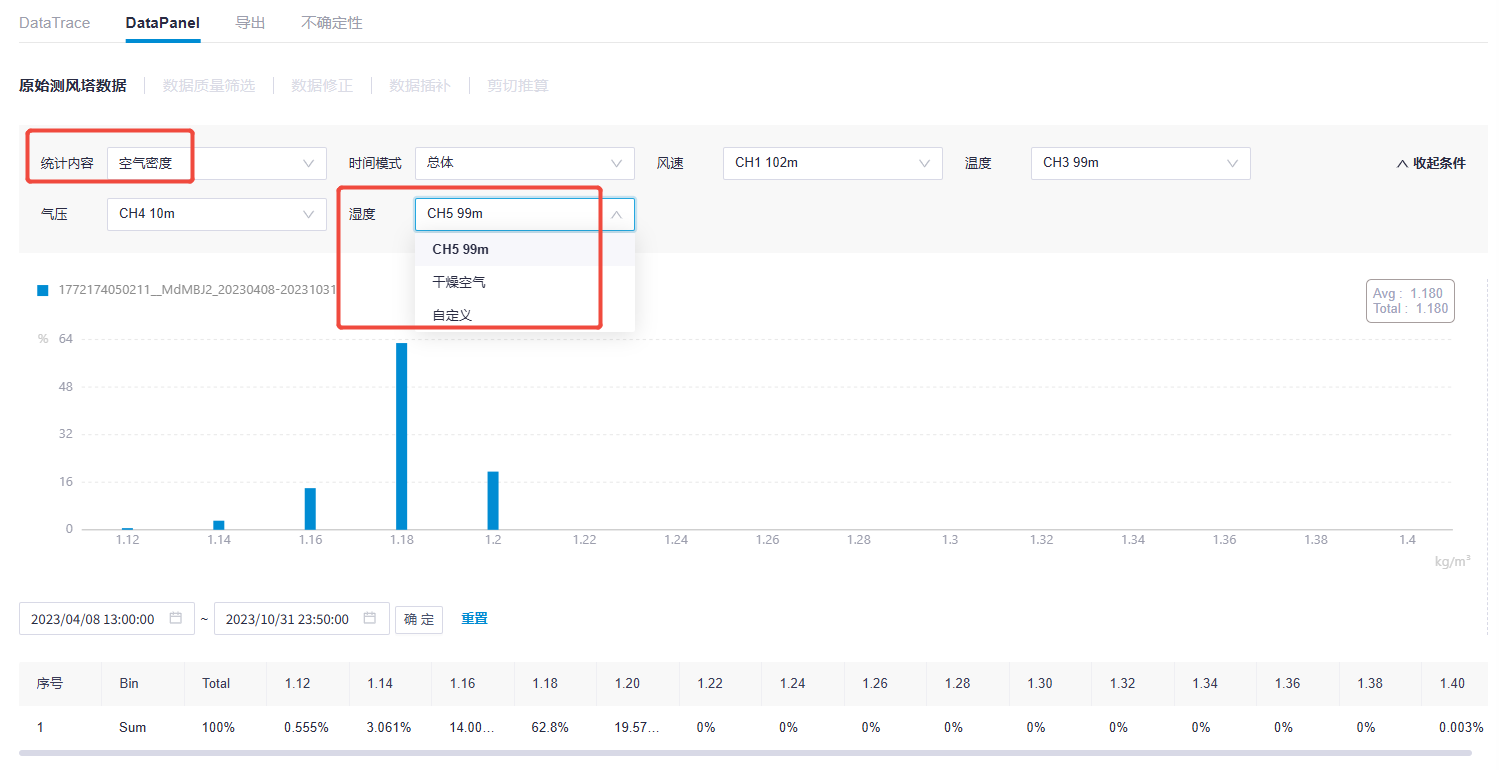This screenshot has width=1499, height=770.
Task: Switch to the DataTrace tab
Action: point(55,22)
